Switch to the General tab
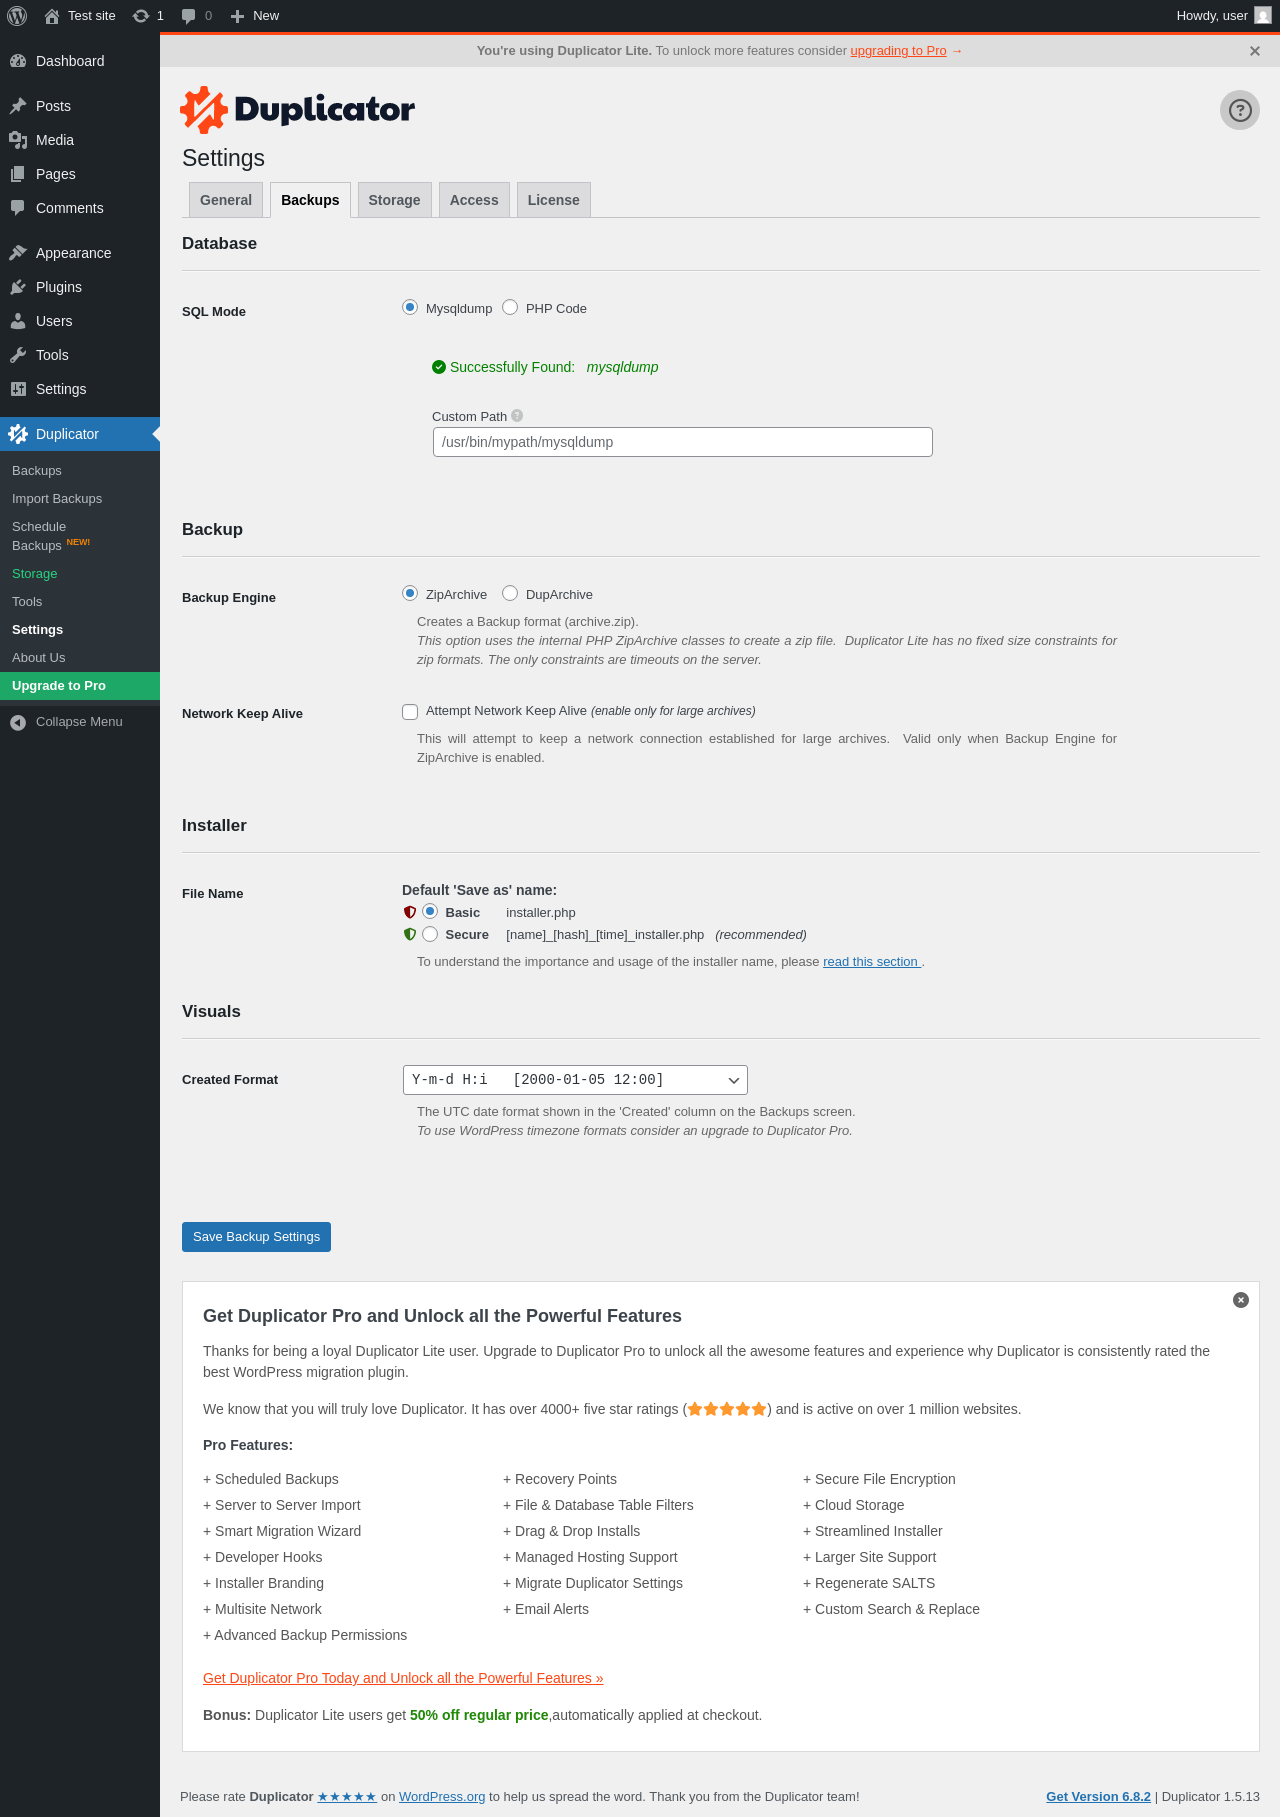 [226, 200]
